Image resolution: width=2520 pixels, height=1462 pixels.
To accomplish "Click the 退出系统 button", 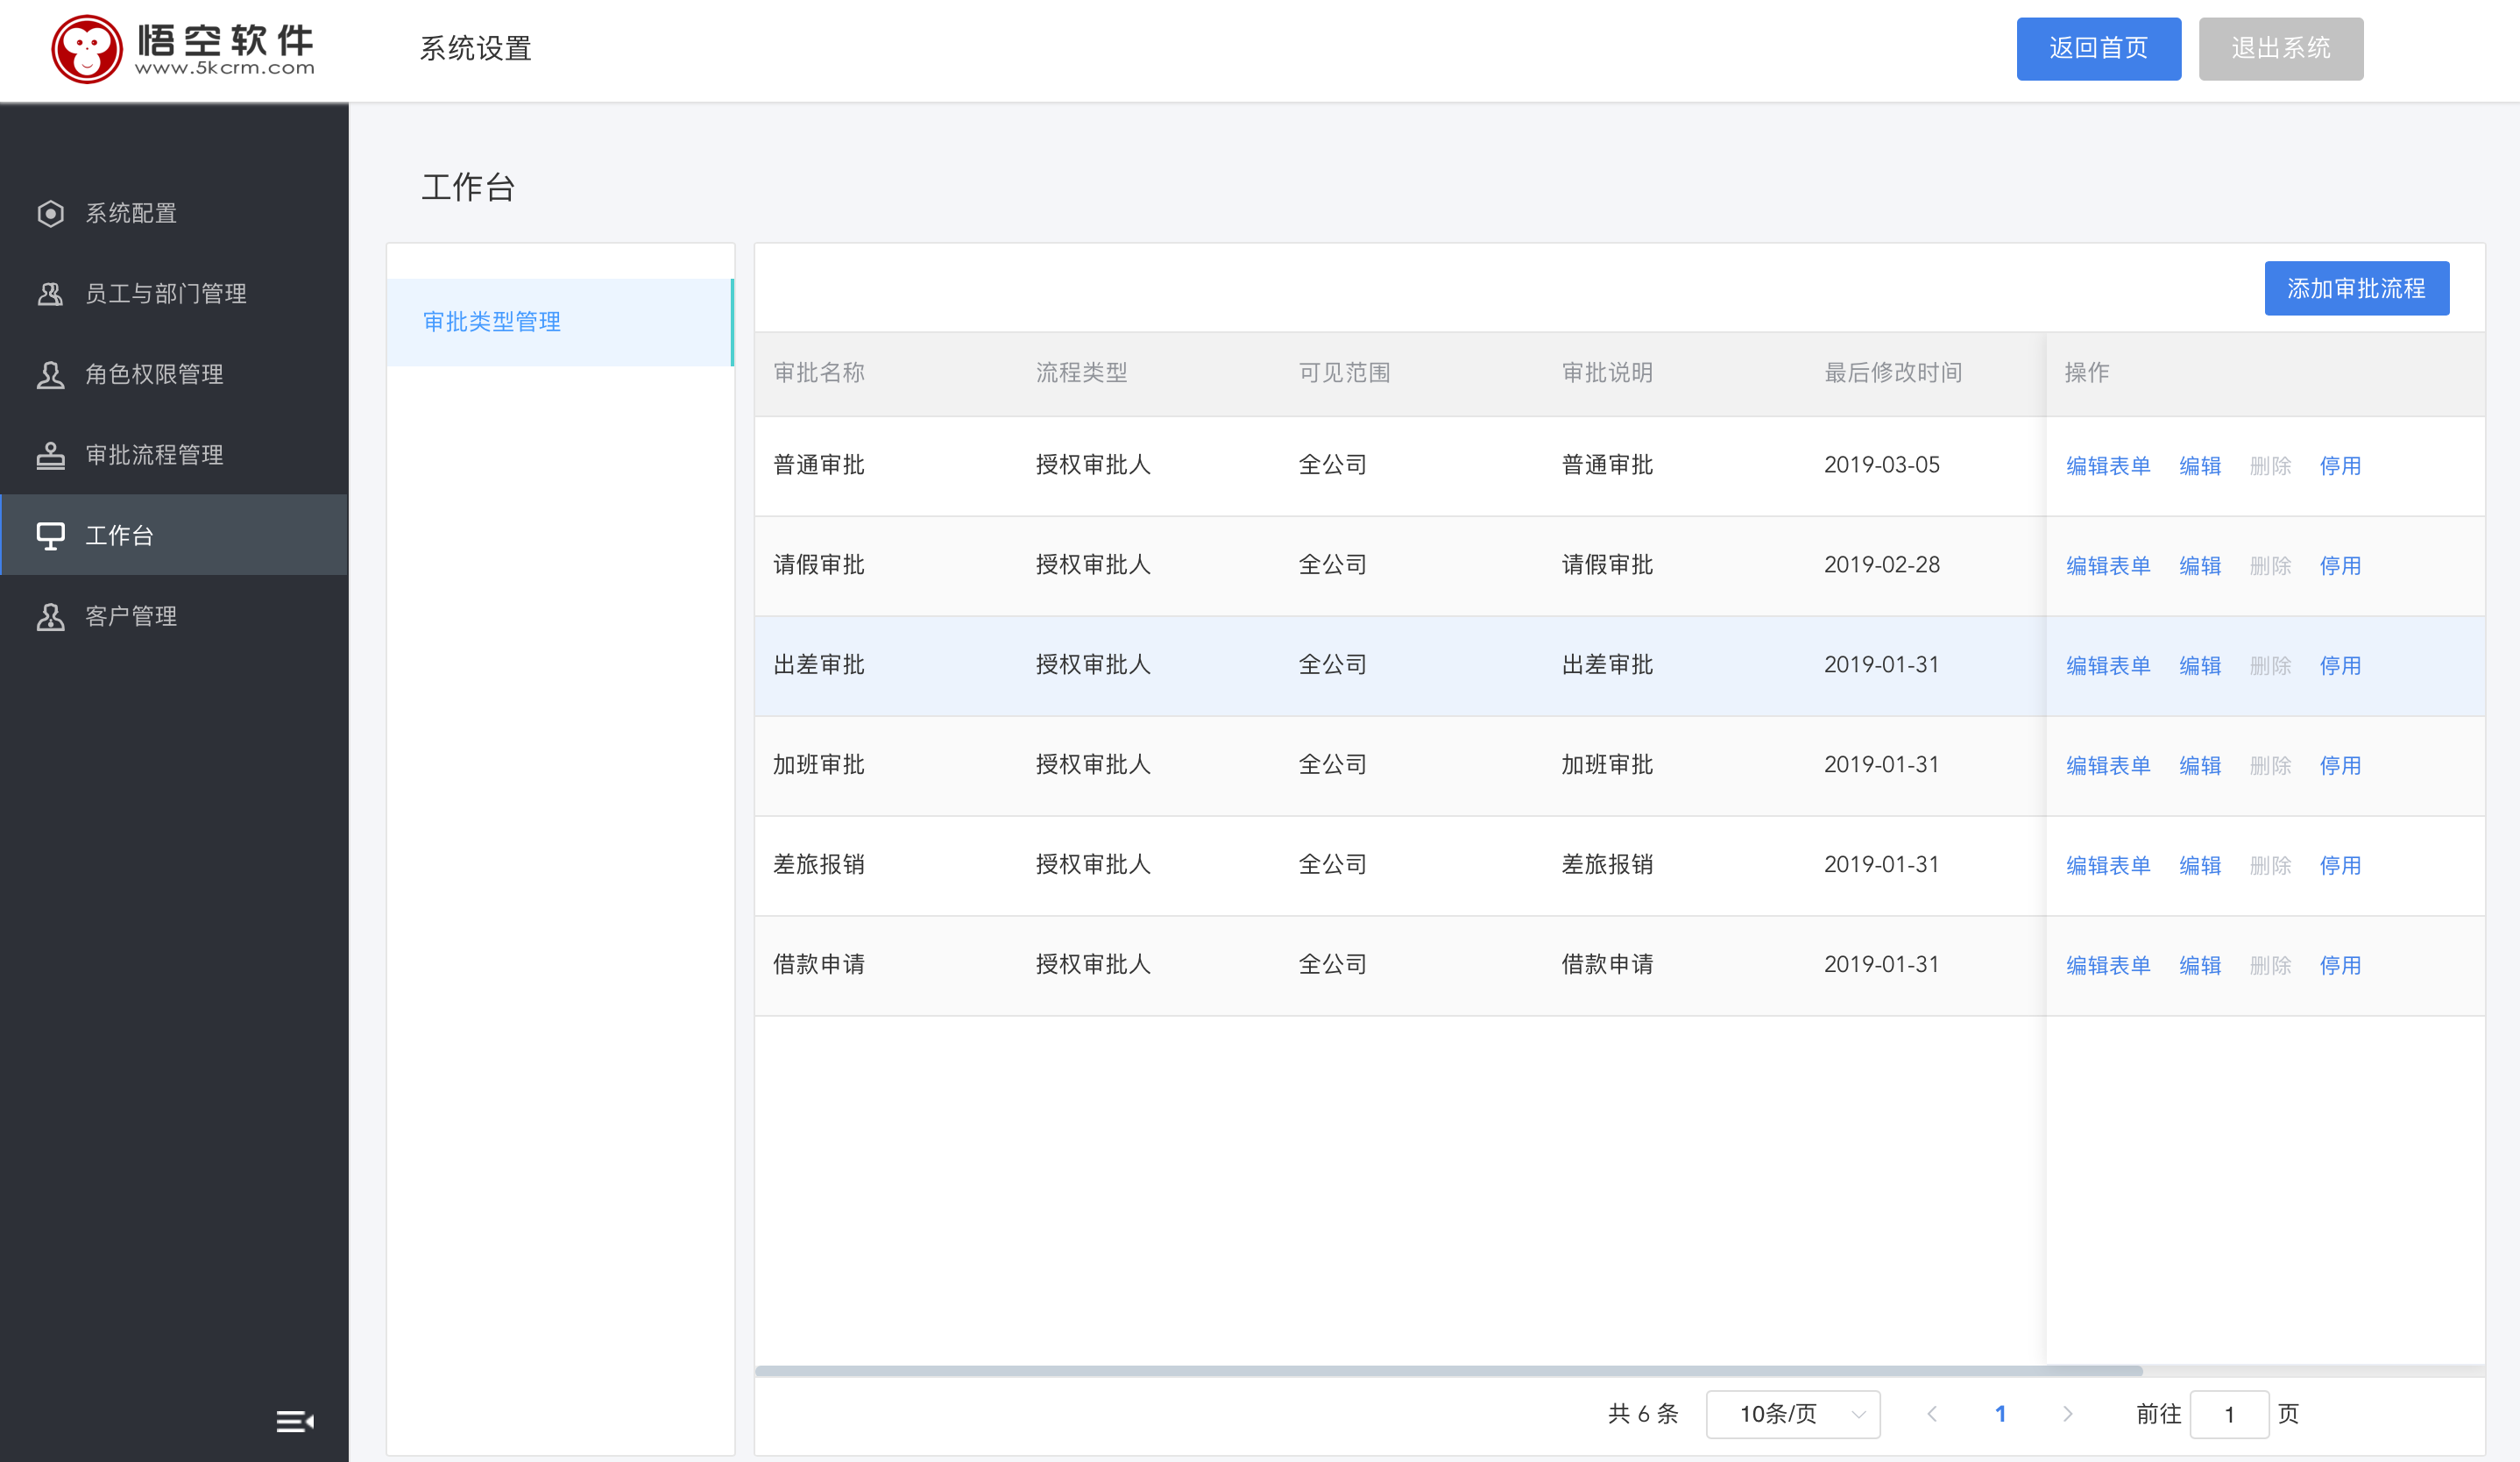I will [2281, 48].
